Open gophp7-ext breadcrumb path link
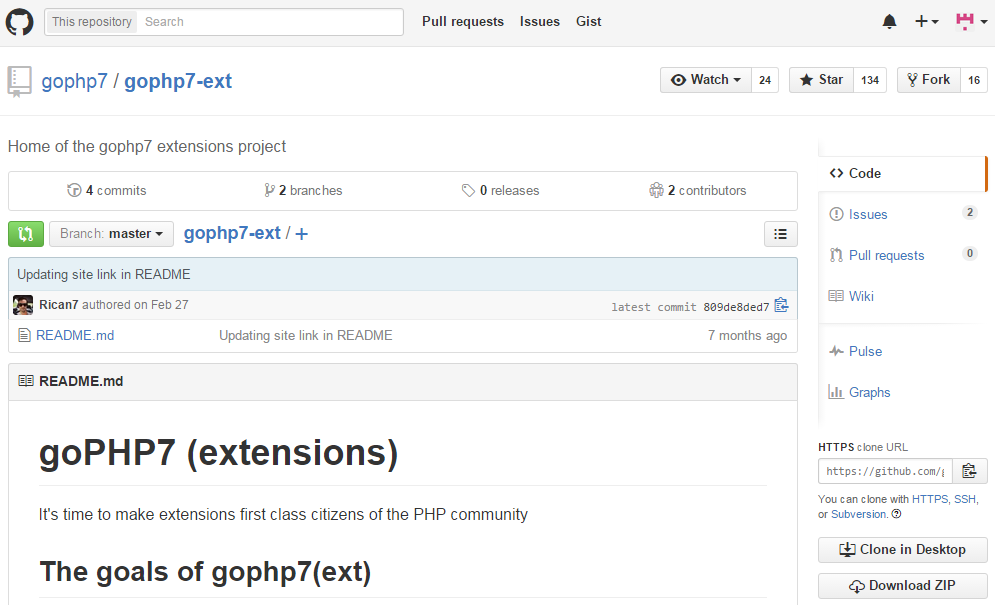The image size is (995, 605). click(232, 234)
